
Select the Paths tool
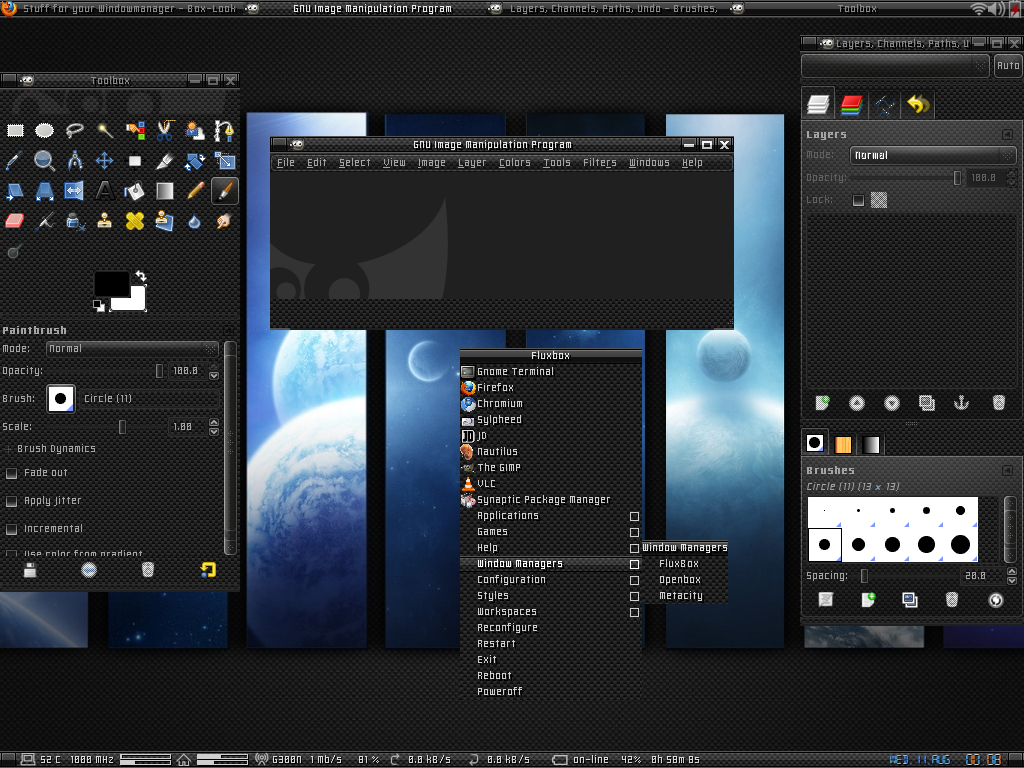[225, 131]
